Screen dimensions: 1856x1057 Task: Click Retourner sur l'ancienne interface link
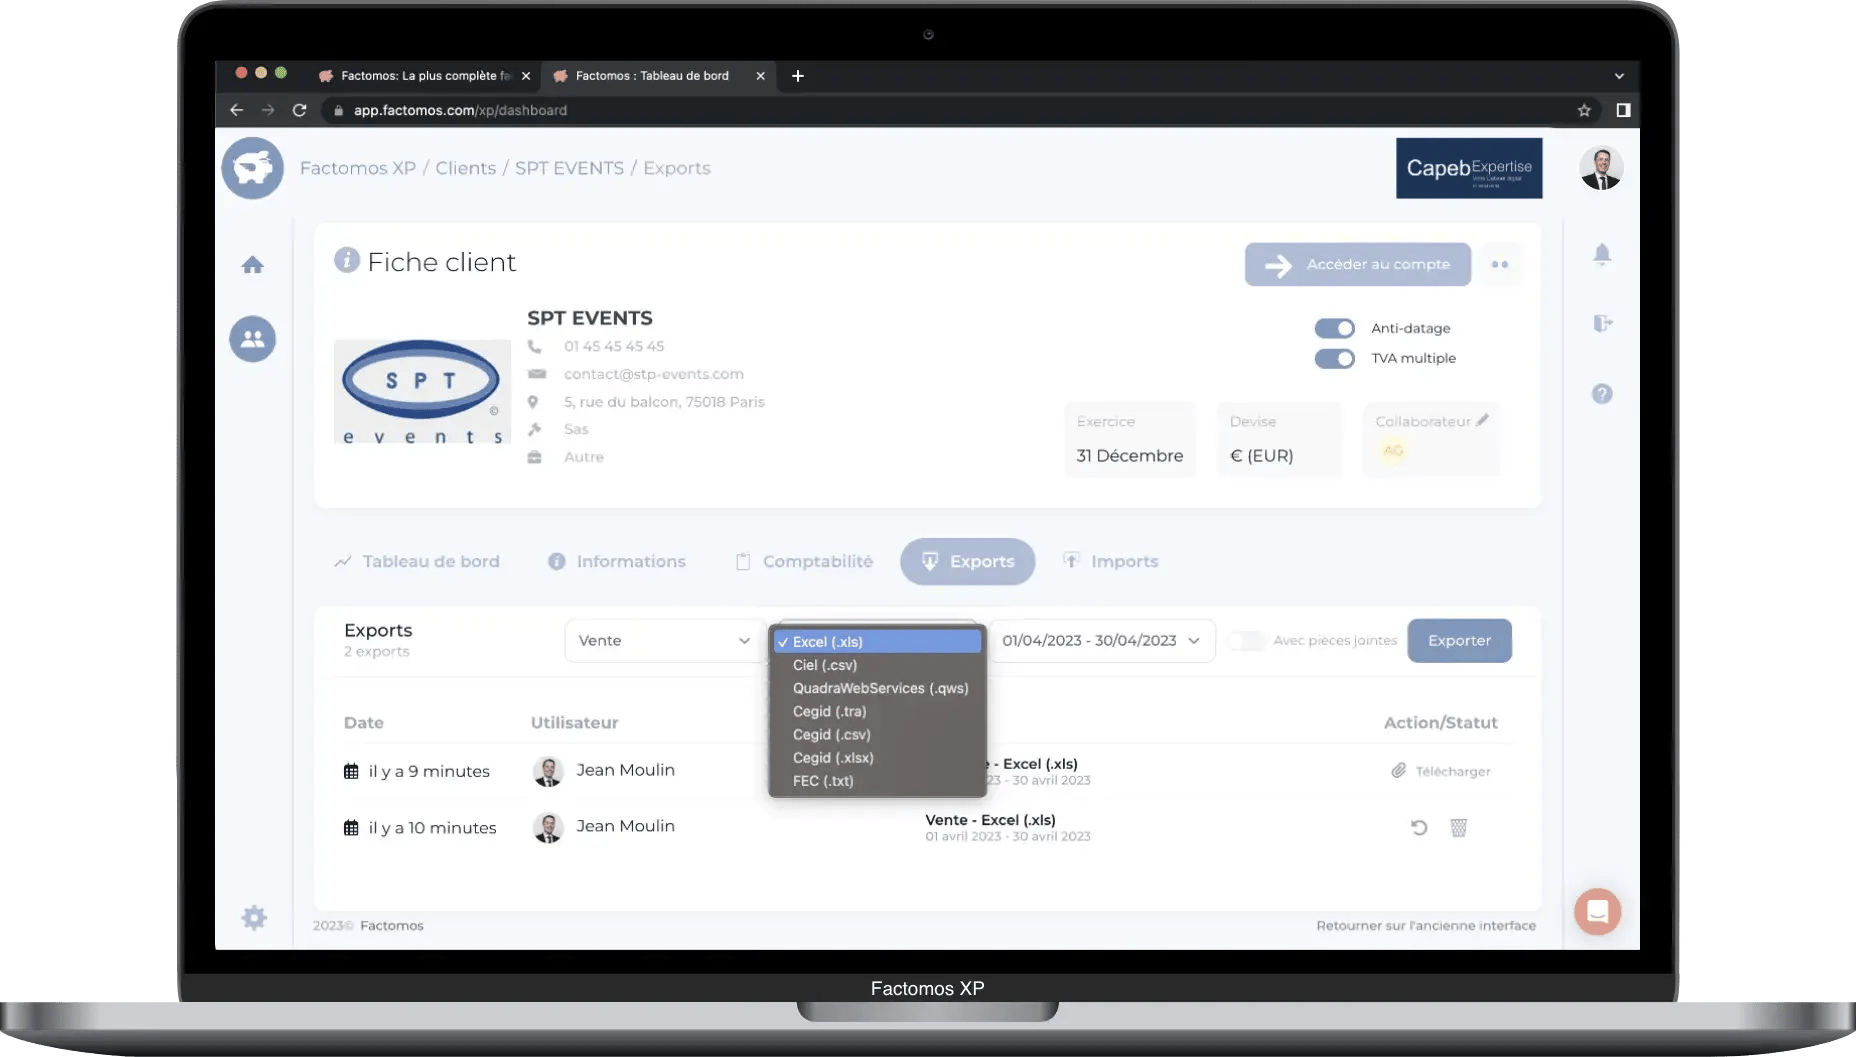(1425, 926)
